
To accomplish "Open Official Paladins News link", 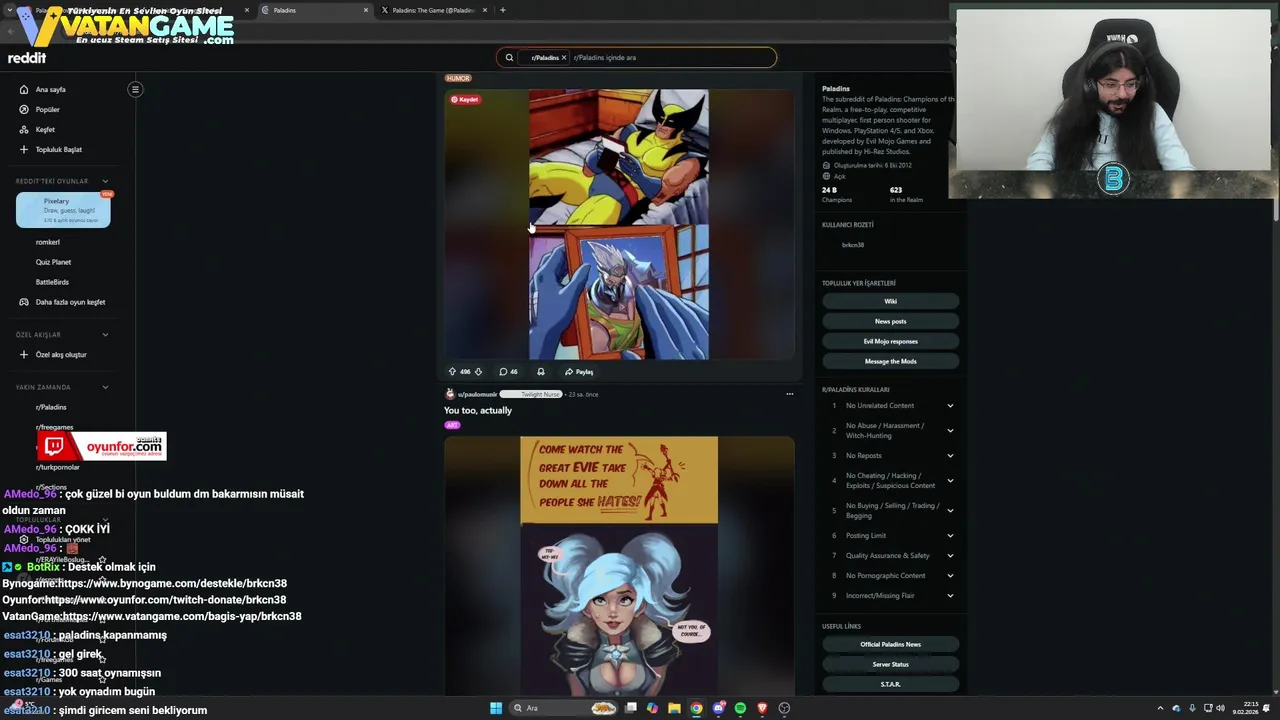I will pos(890,644).
